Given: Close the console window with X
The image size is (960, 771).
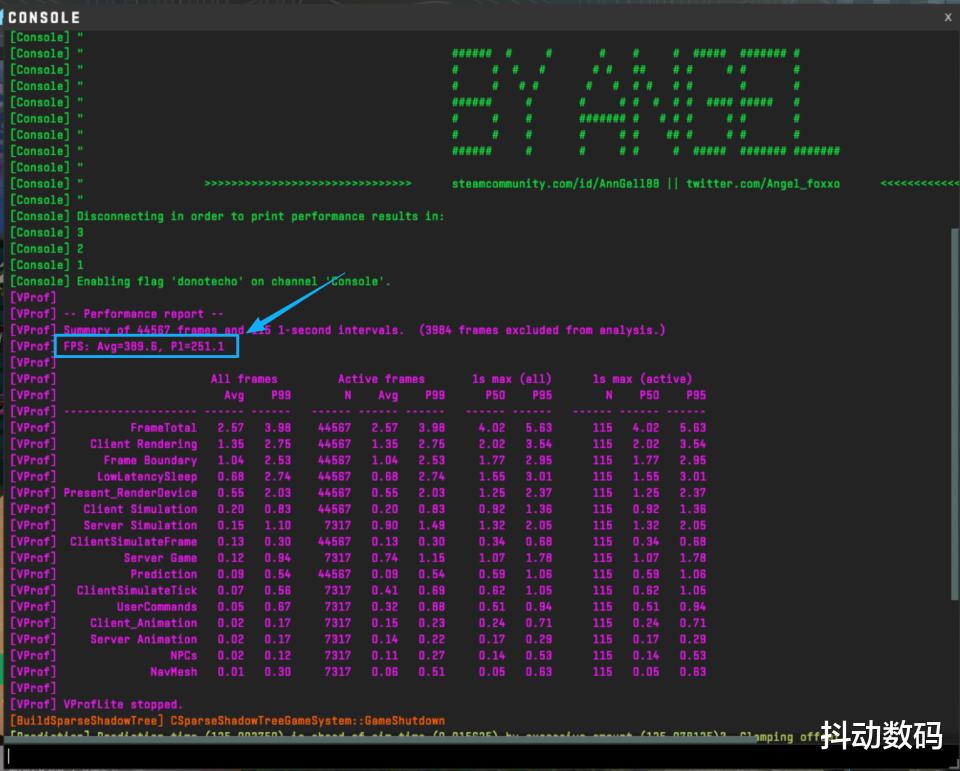Looking at the screenshot, I should click(x=948, y=17).
